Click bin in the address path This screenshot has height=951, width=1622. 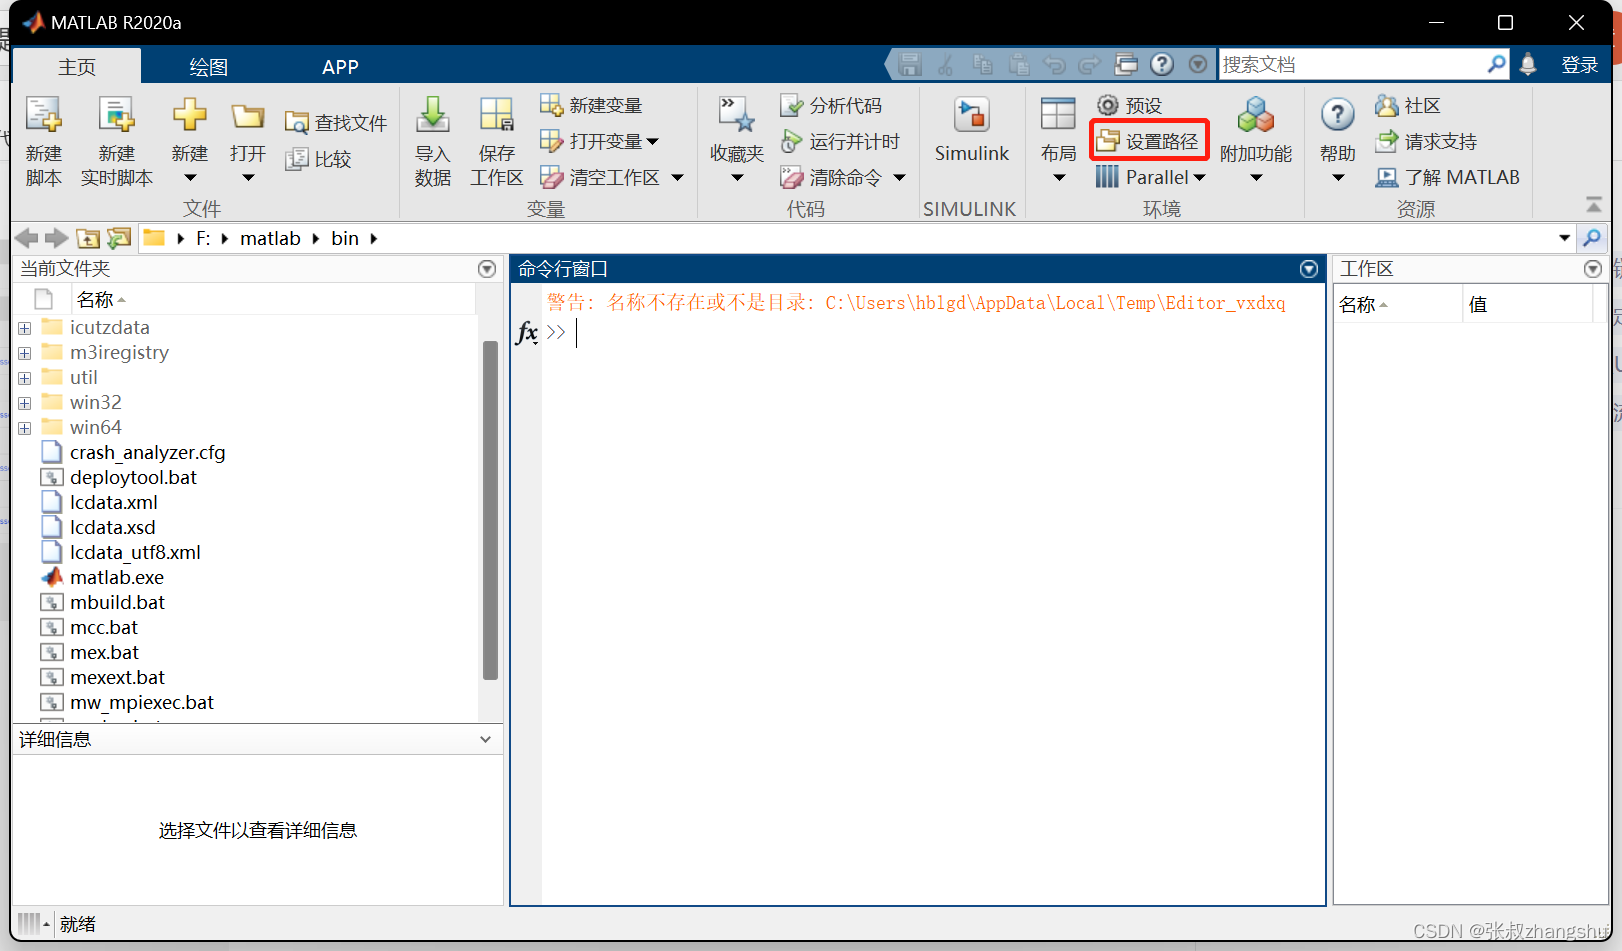pos(345,238)
